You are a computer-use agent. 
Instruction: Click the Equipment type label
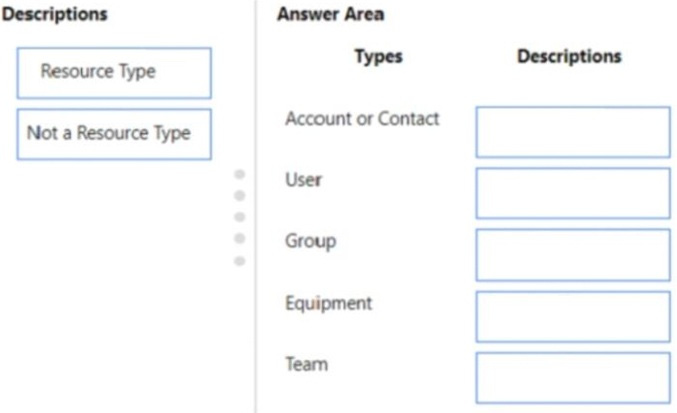coord(329,304)
